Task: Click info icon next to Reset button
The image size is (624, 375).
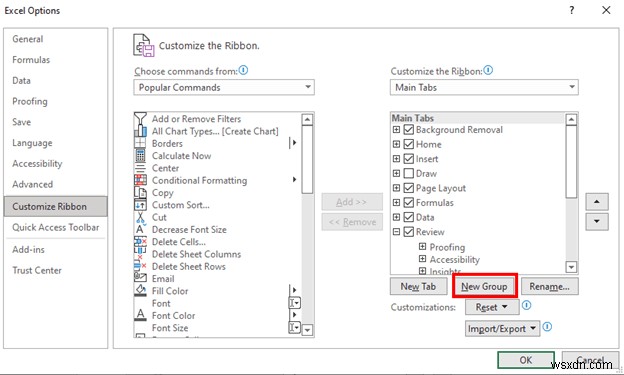Action: click(526, 305)
